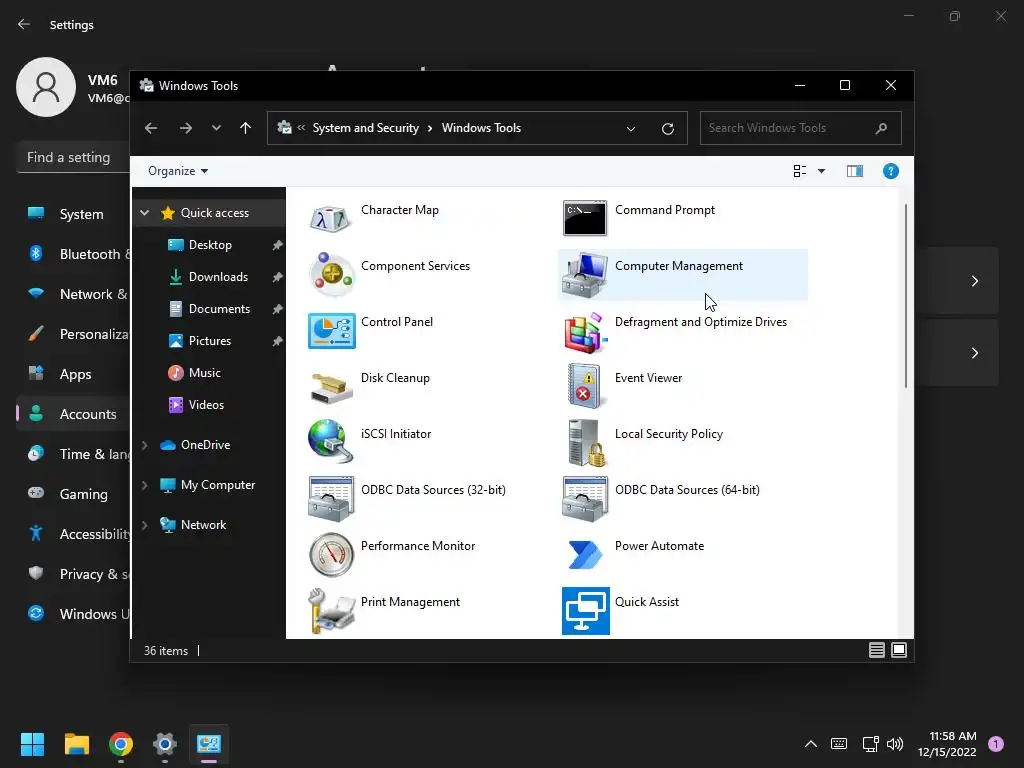Open the Command Prompt icon
The image size is (1024, 768).
584,218
